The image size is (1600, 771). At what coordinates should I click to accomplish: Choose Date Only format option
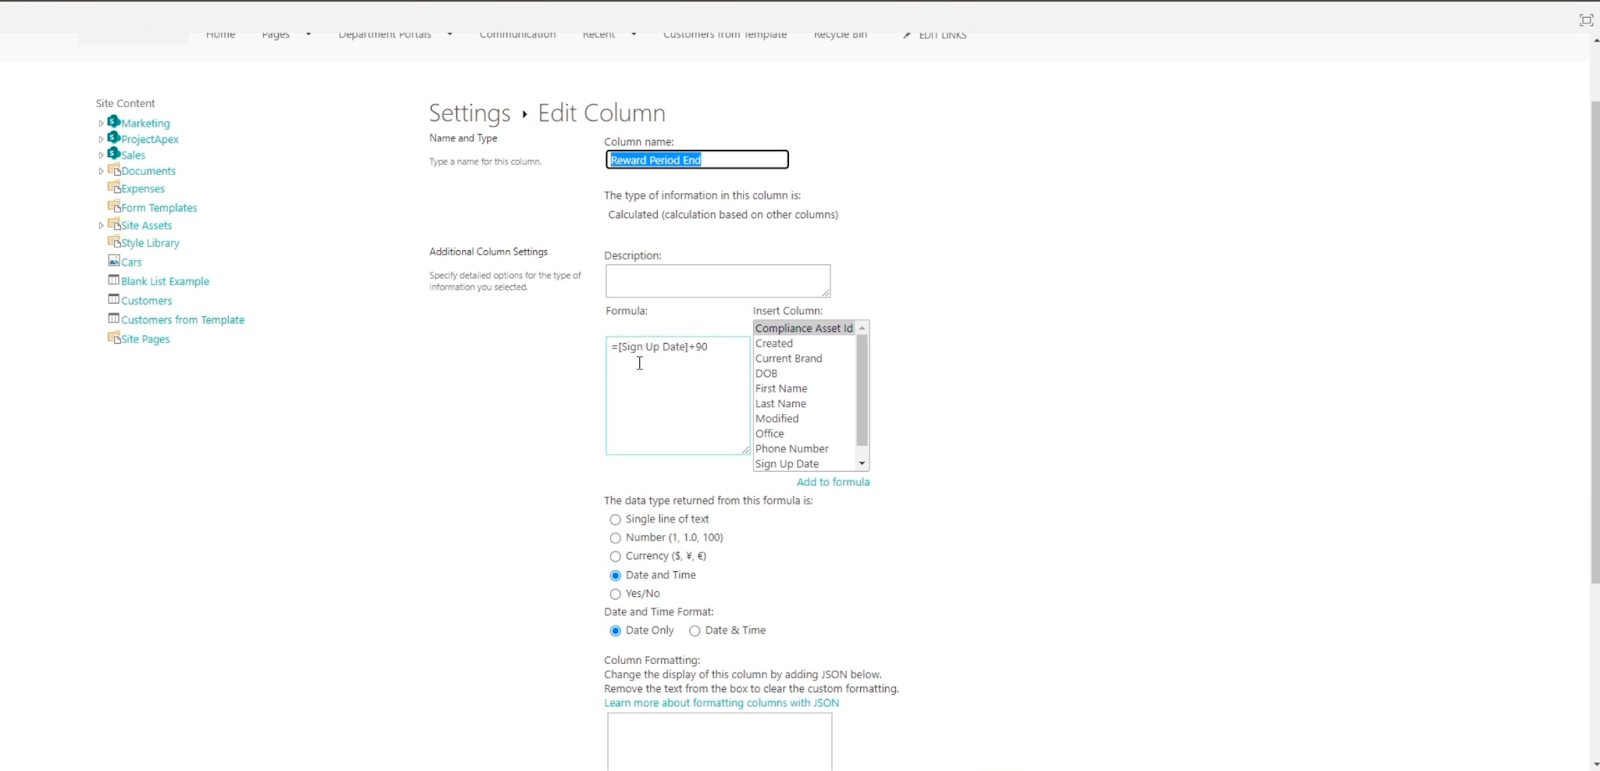pyautogui.click(x=615, y=631)
